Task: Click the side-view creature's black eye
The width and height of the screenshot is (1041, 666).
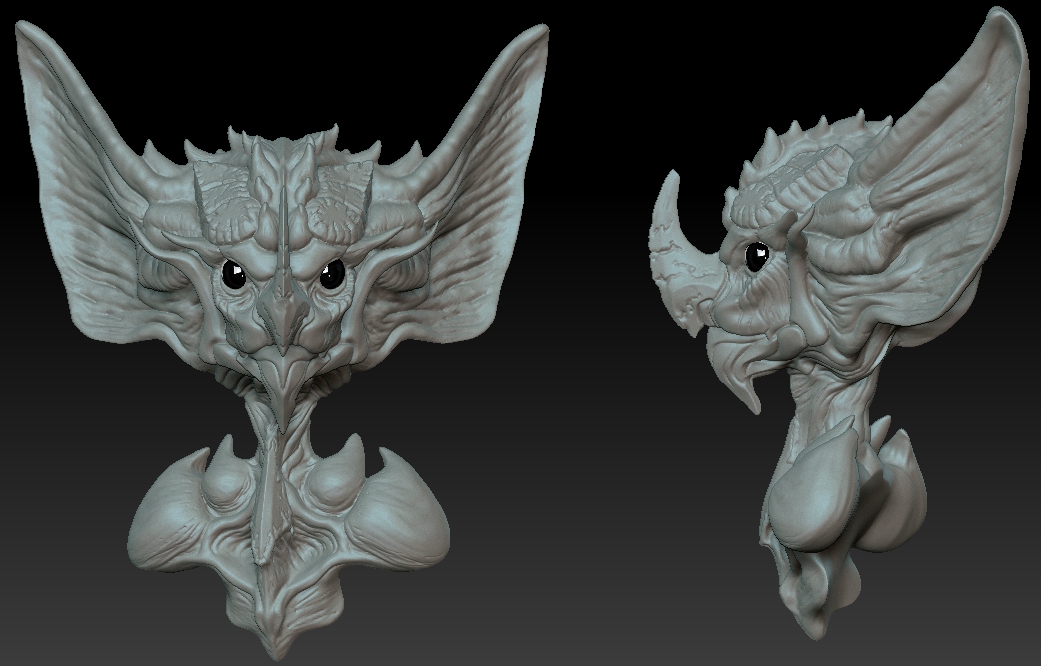Action: pos(756,256)
